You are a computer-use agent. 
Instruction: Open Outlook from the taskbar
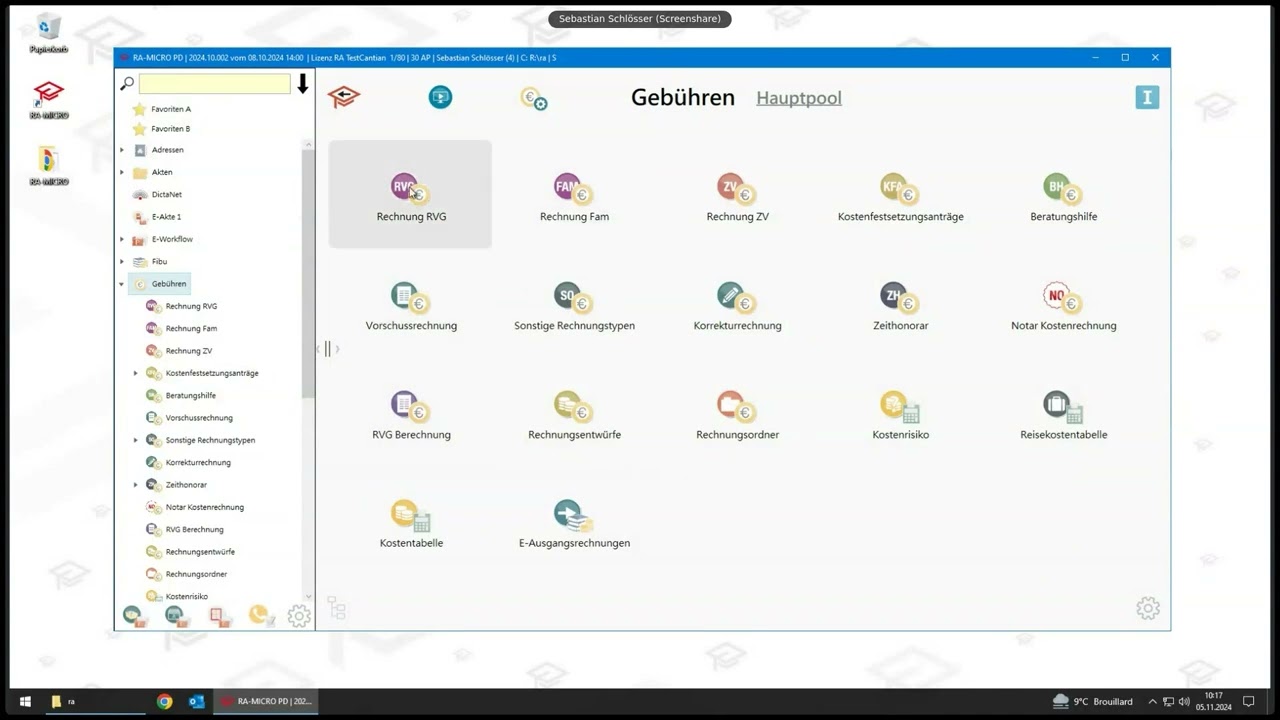click(196, 702)
